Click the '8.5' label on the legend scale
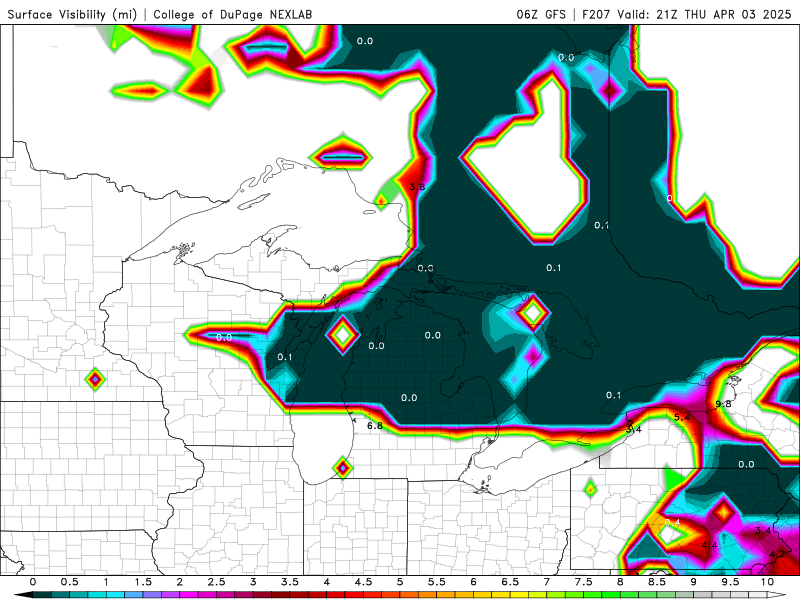Viewport: 800px width, 600px height. 657,582
